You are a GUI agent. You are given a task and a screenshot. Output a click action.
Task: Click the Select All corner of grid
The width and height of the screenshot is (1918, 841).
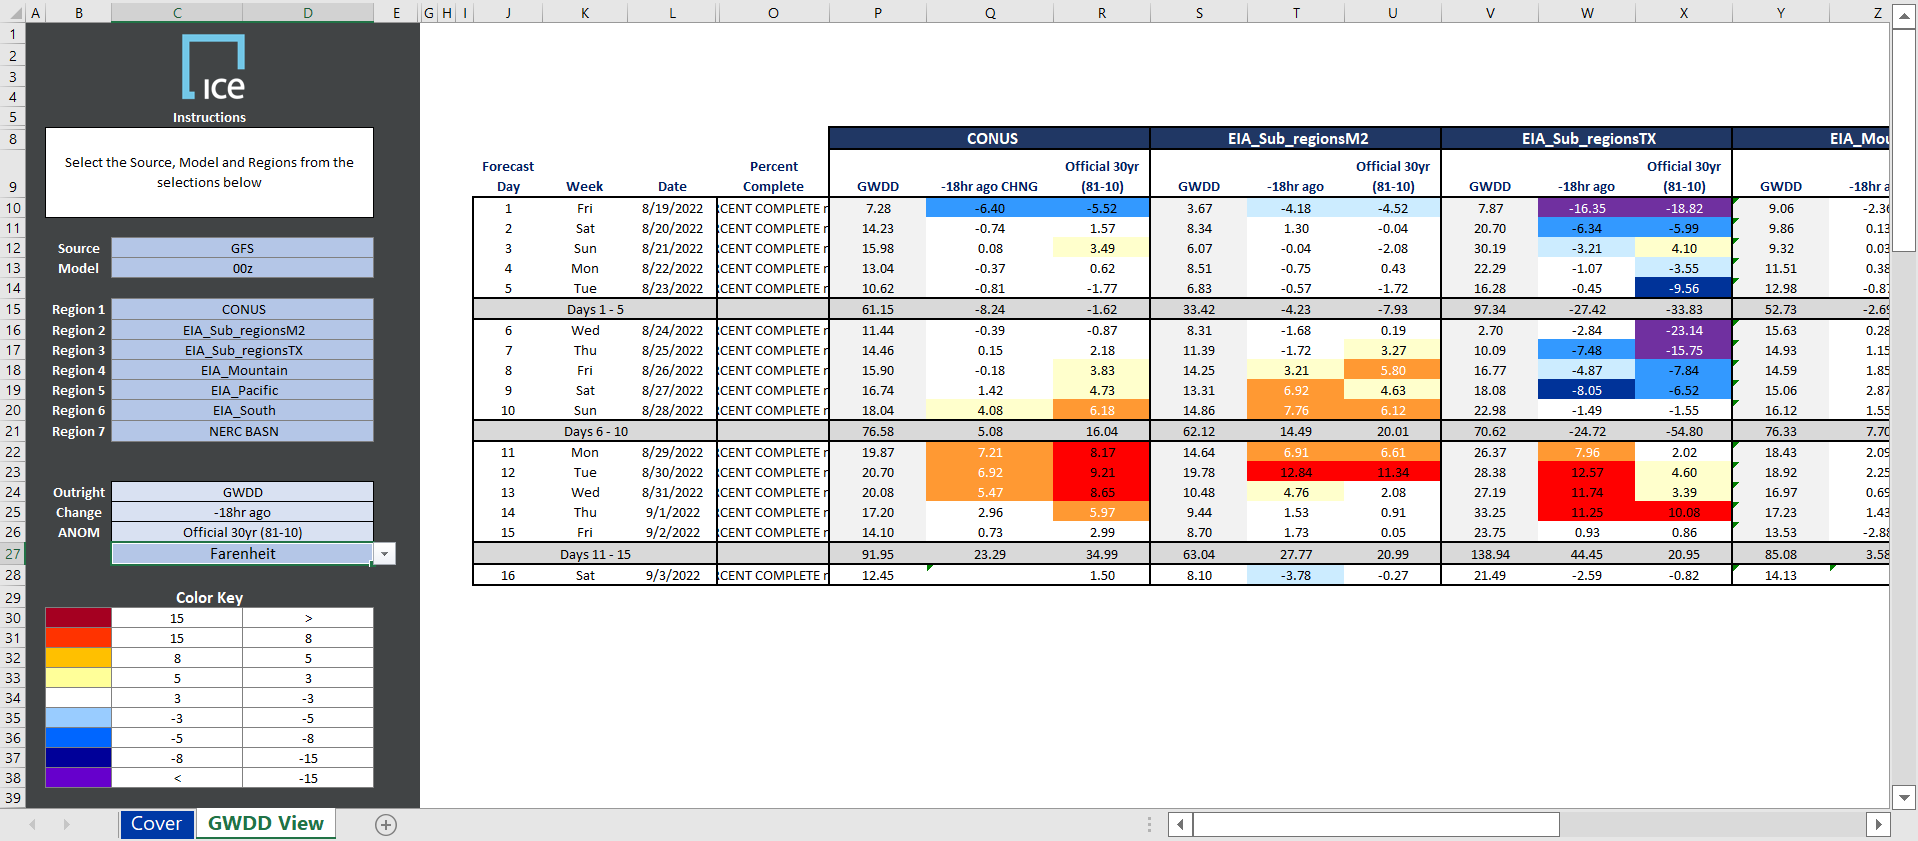point(12,12)
